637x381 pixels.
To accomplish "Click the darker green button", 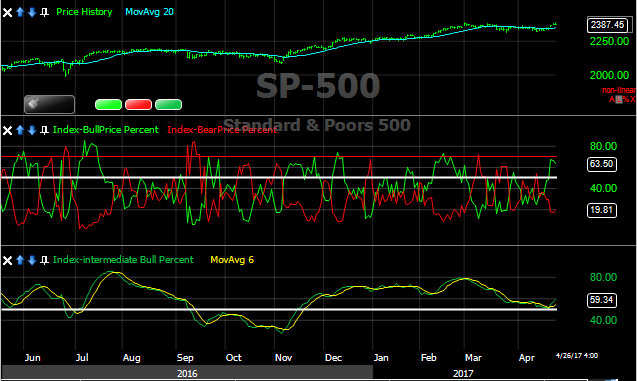I will point(168,104).
